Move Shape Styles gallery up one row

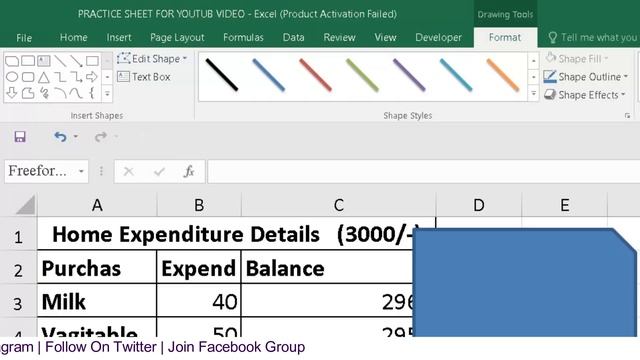coord(533,61)
